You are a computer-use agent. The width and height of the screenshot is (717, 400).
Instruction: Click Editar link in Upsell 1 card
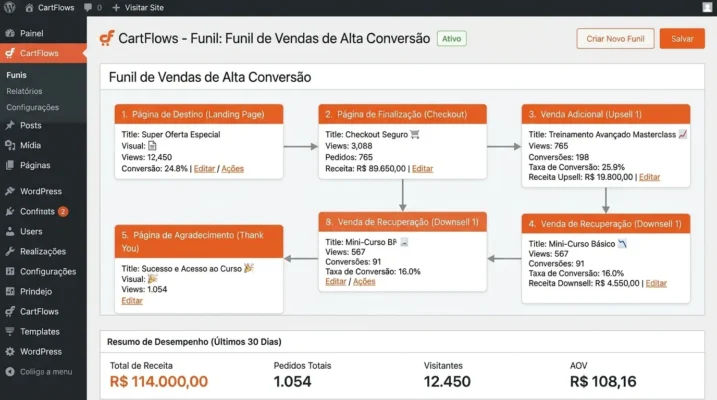pos(649,177)
